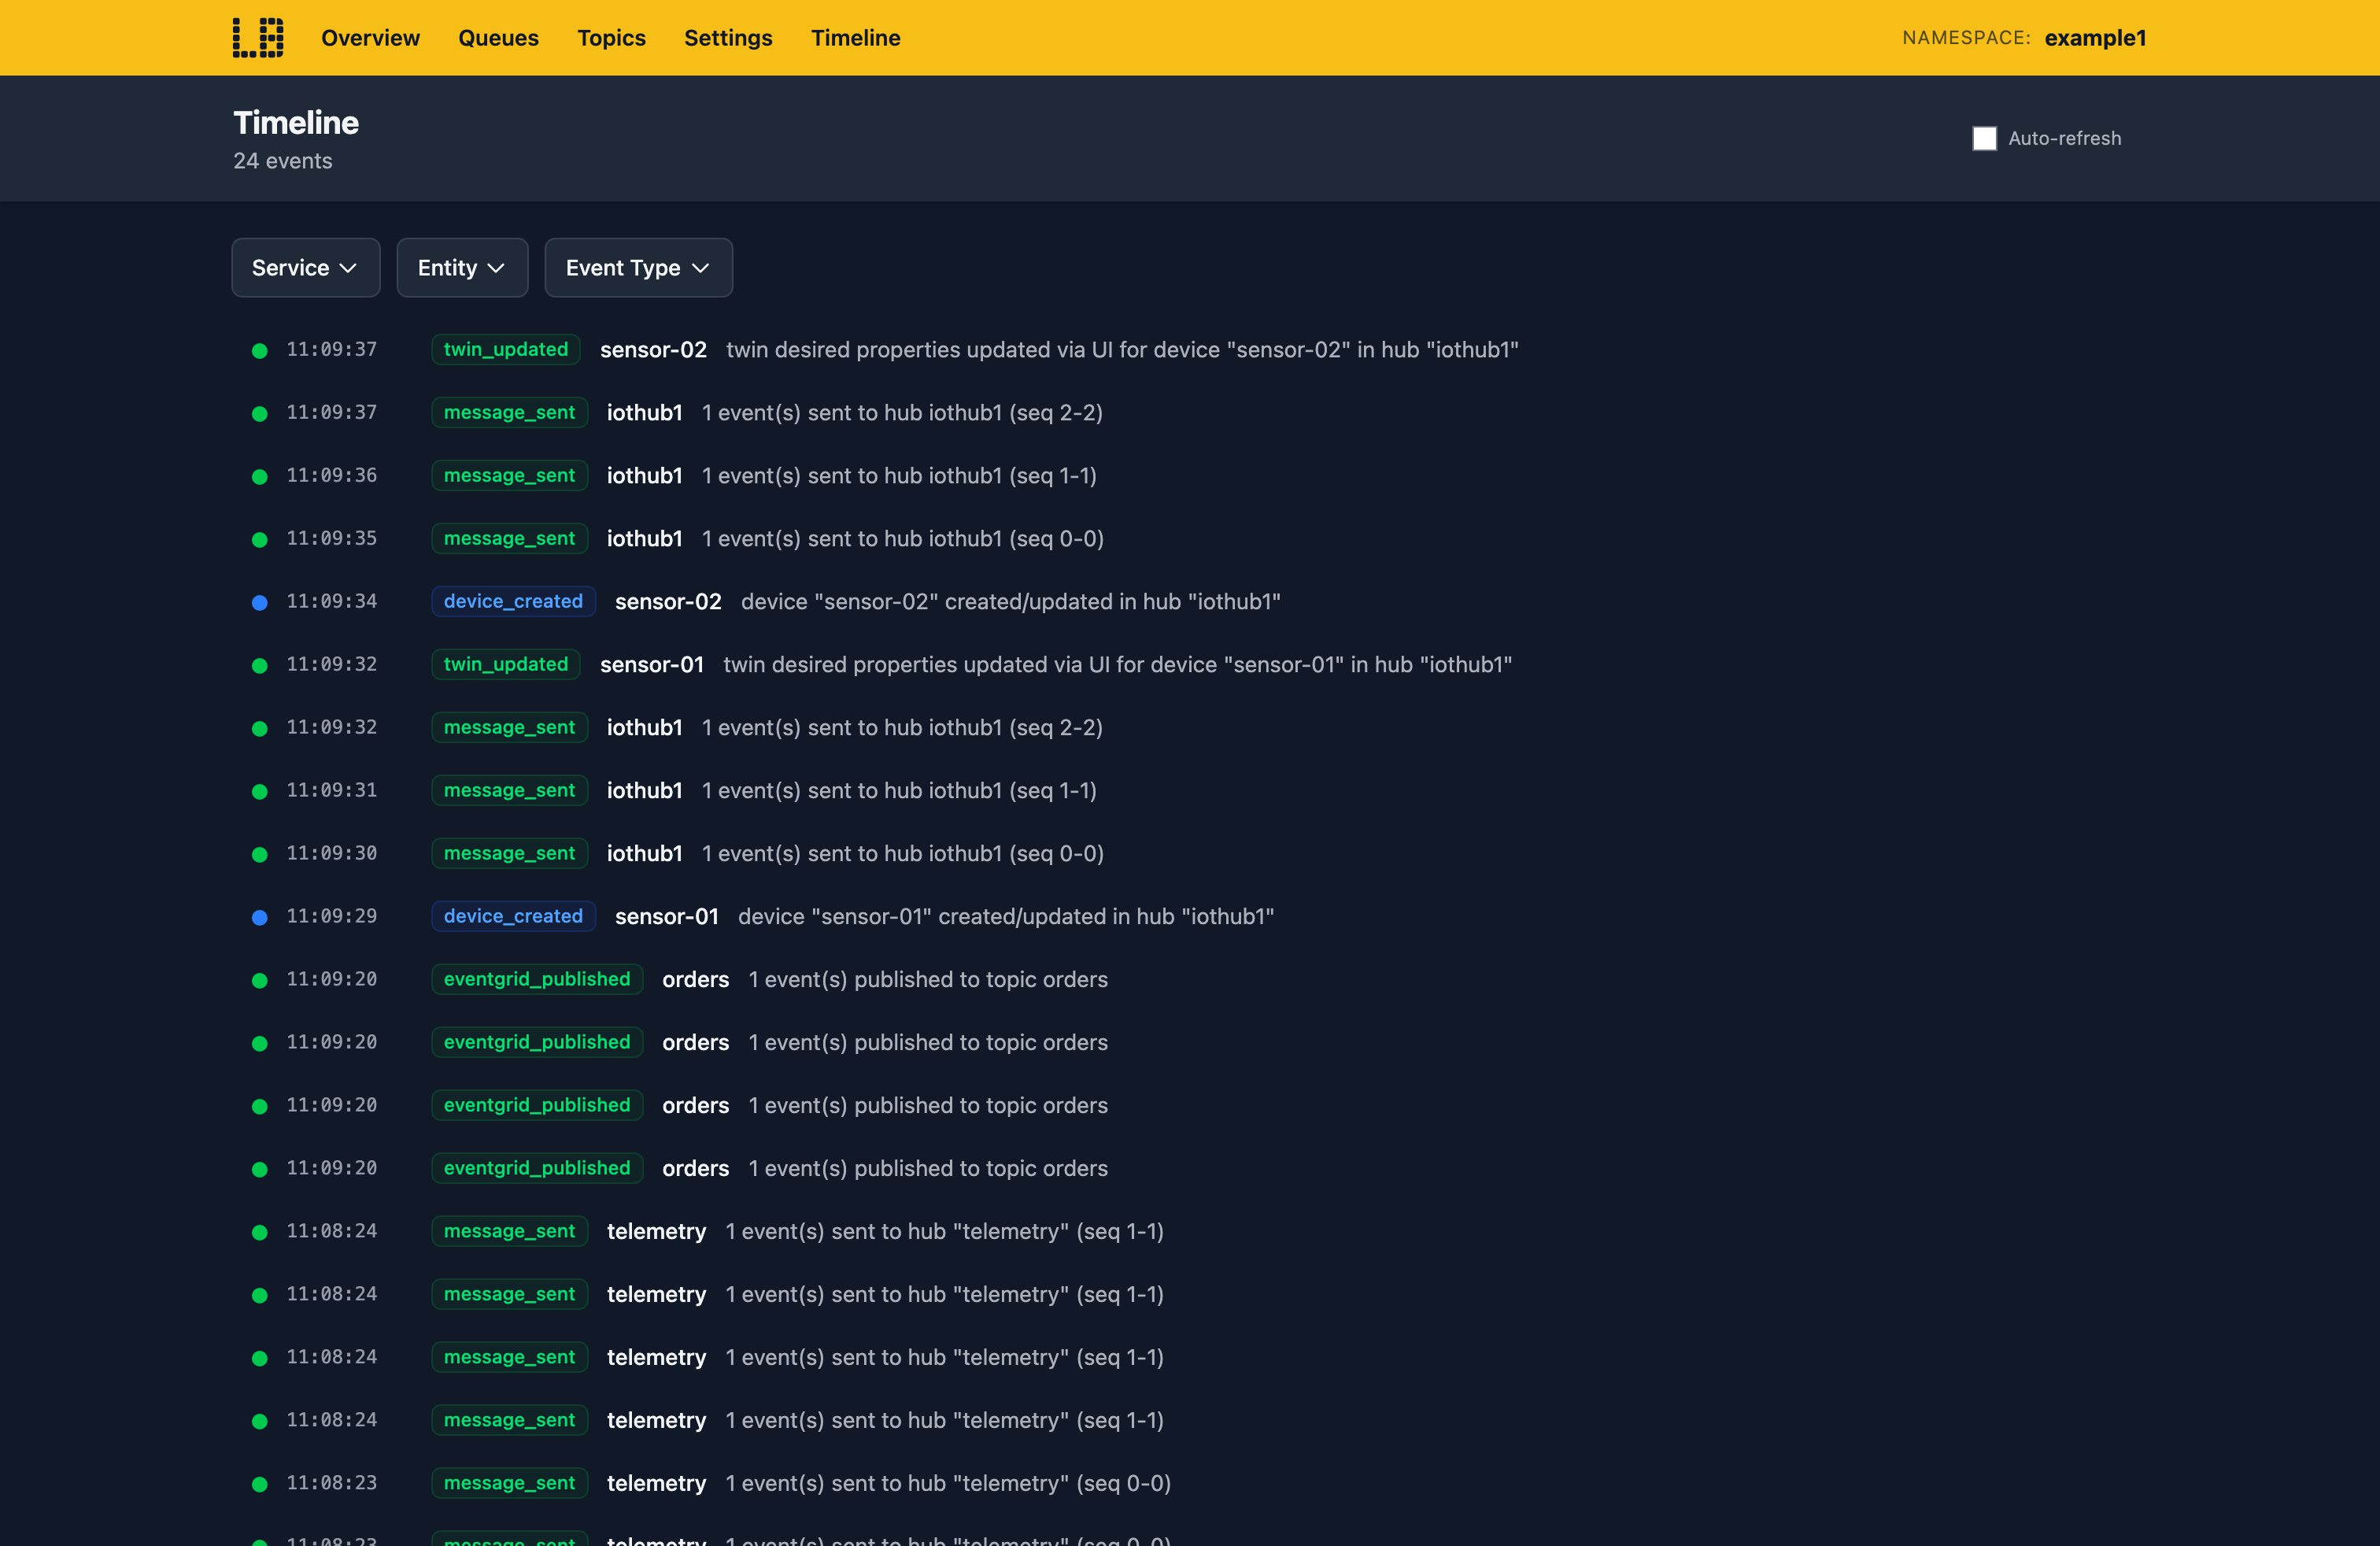Enable the Auto-refresh checkbox
The width and height of the screenshot is (2380, 1546).
tap(1984, 138)
